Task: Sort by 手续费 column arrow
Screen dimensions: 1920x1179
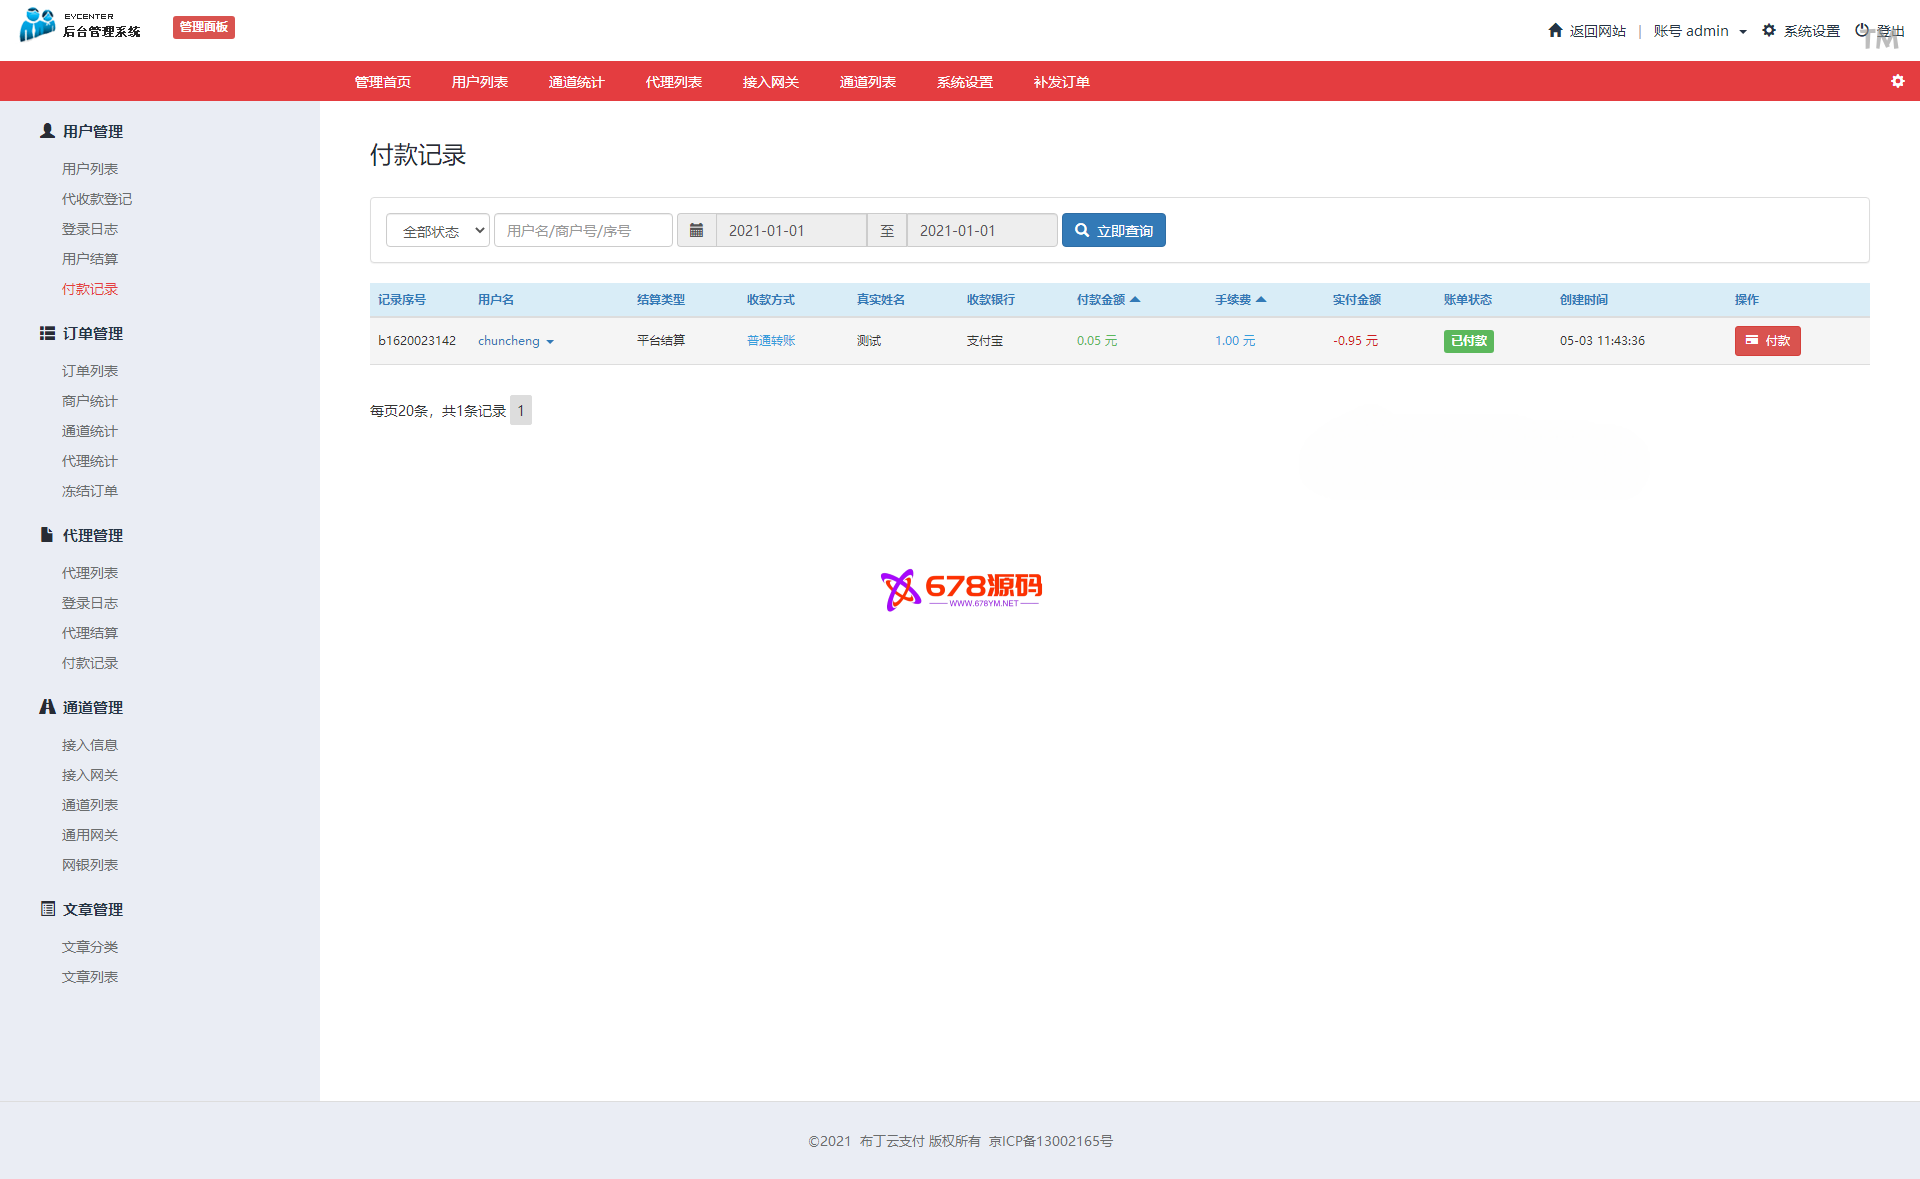Action: 1261,299
